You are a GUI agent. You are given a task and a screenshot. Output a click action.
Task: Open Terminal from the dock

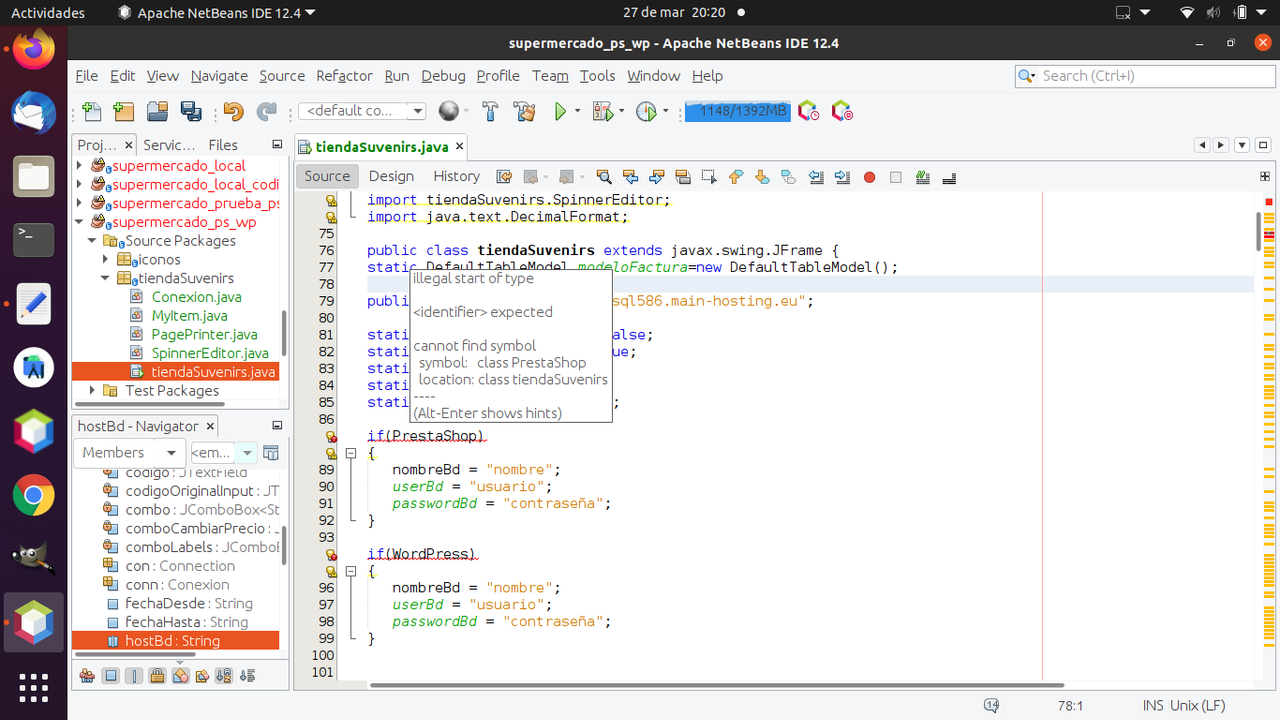pyautogui.click(x=33, y=239)
